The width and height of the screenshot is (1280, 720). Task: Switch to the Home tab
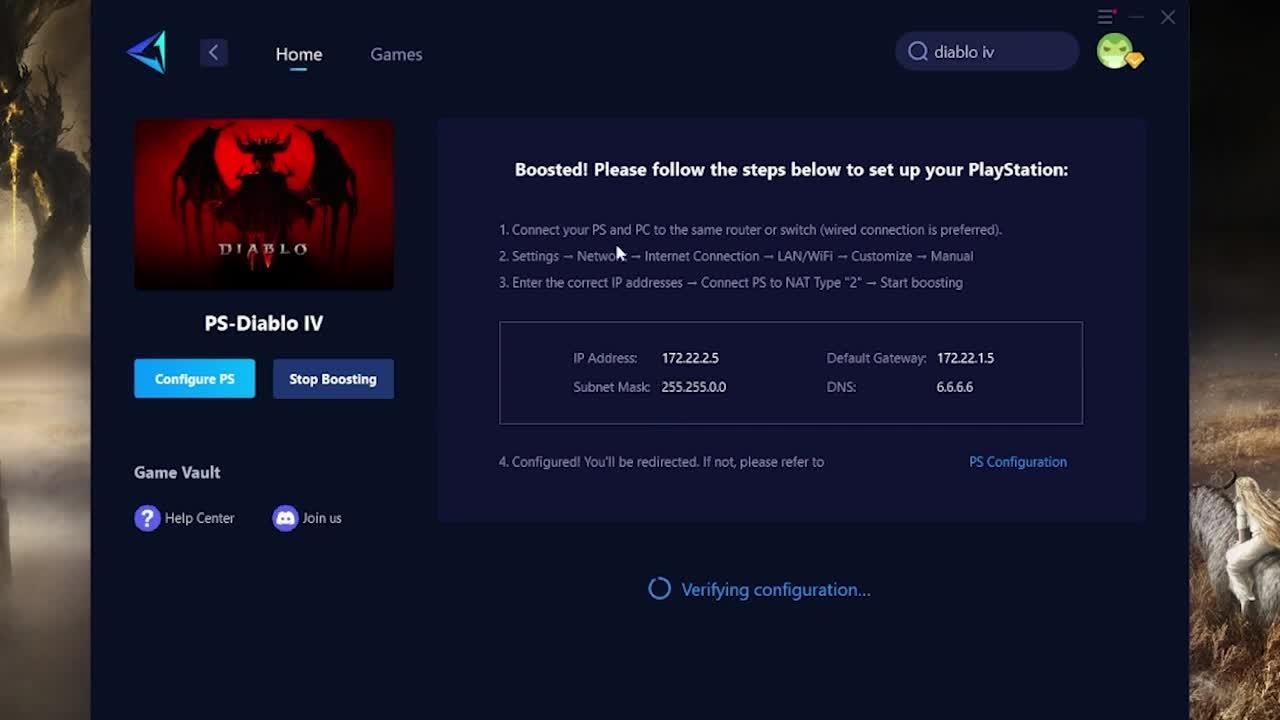pos(298,54)
